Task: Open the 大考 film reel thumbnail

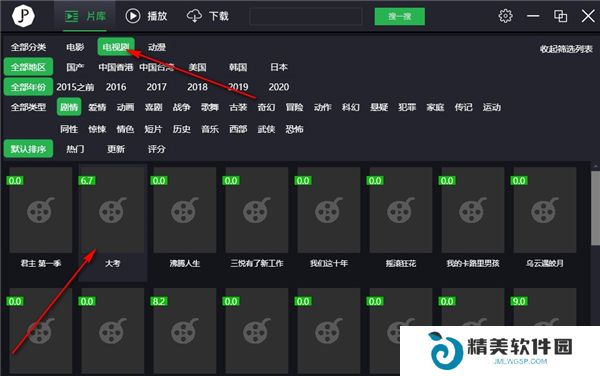Action: (x=112, y=210)
